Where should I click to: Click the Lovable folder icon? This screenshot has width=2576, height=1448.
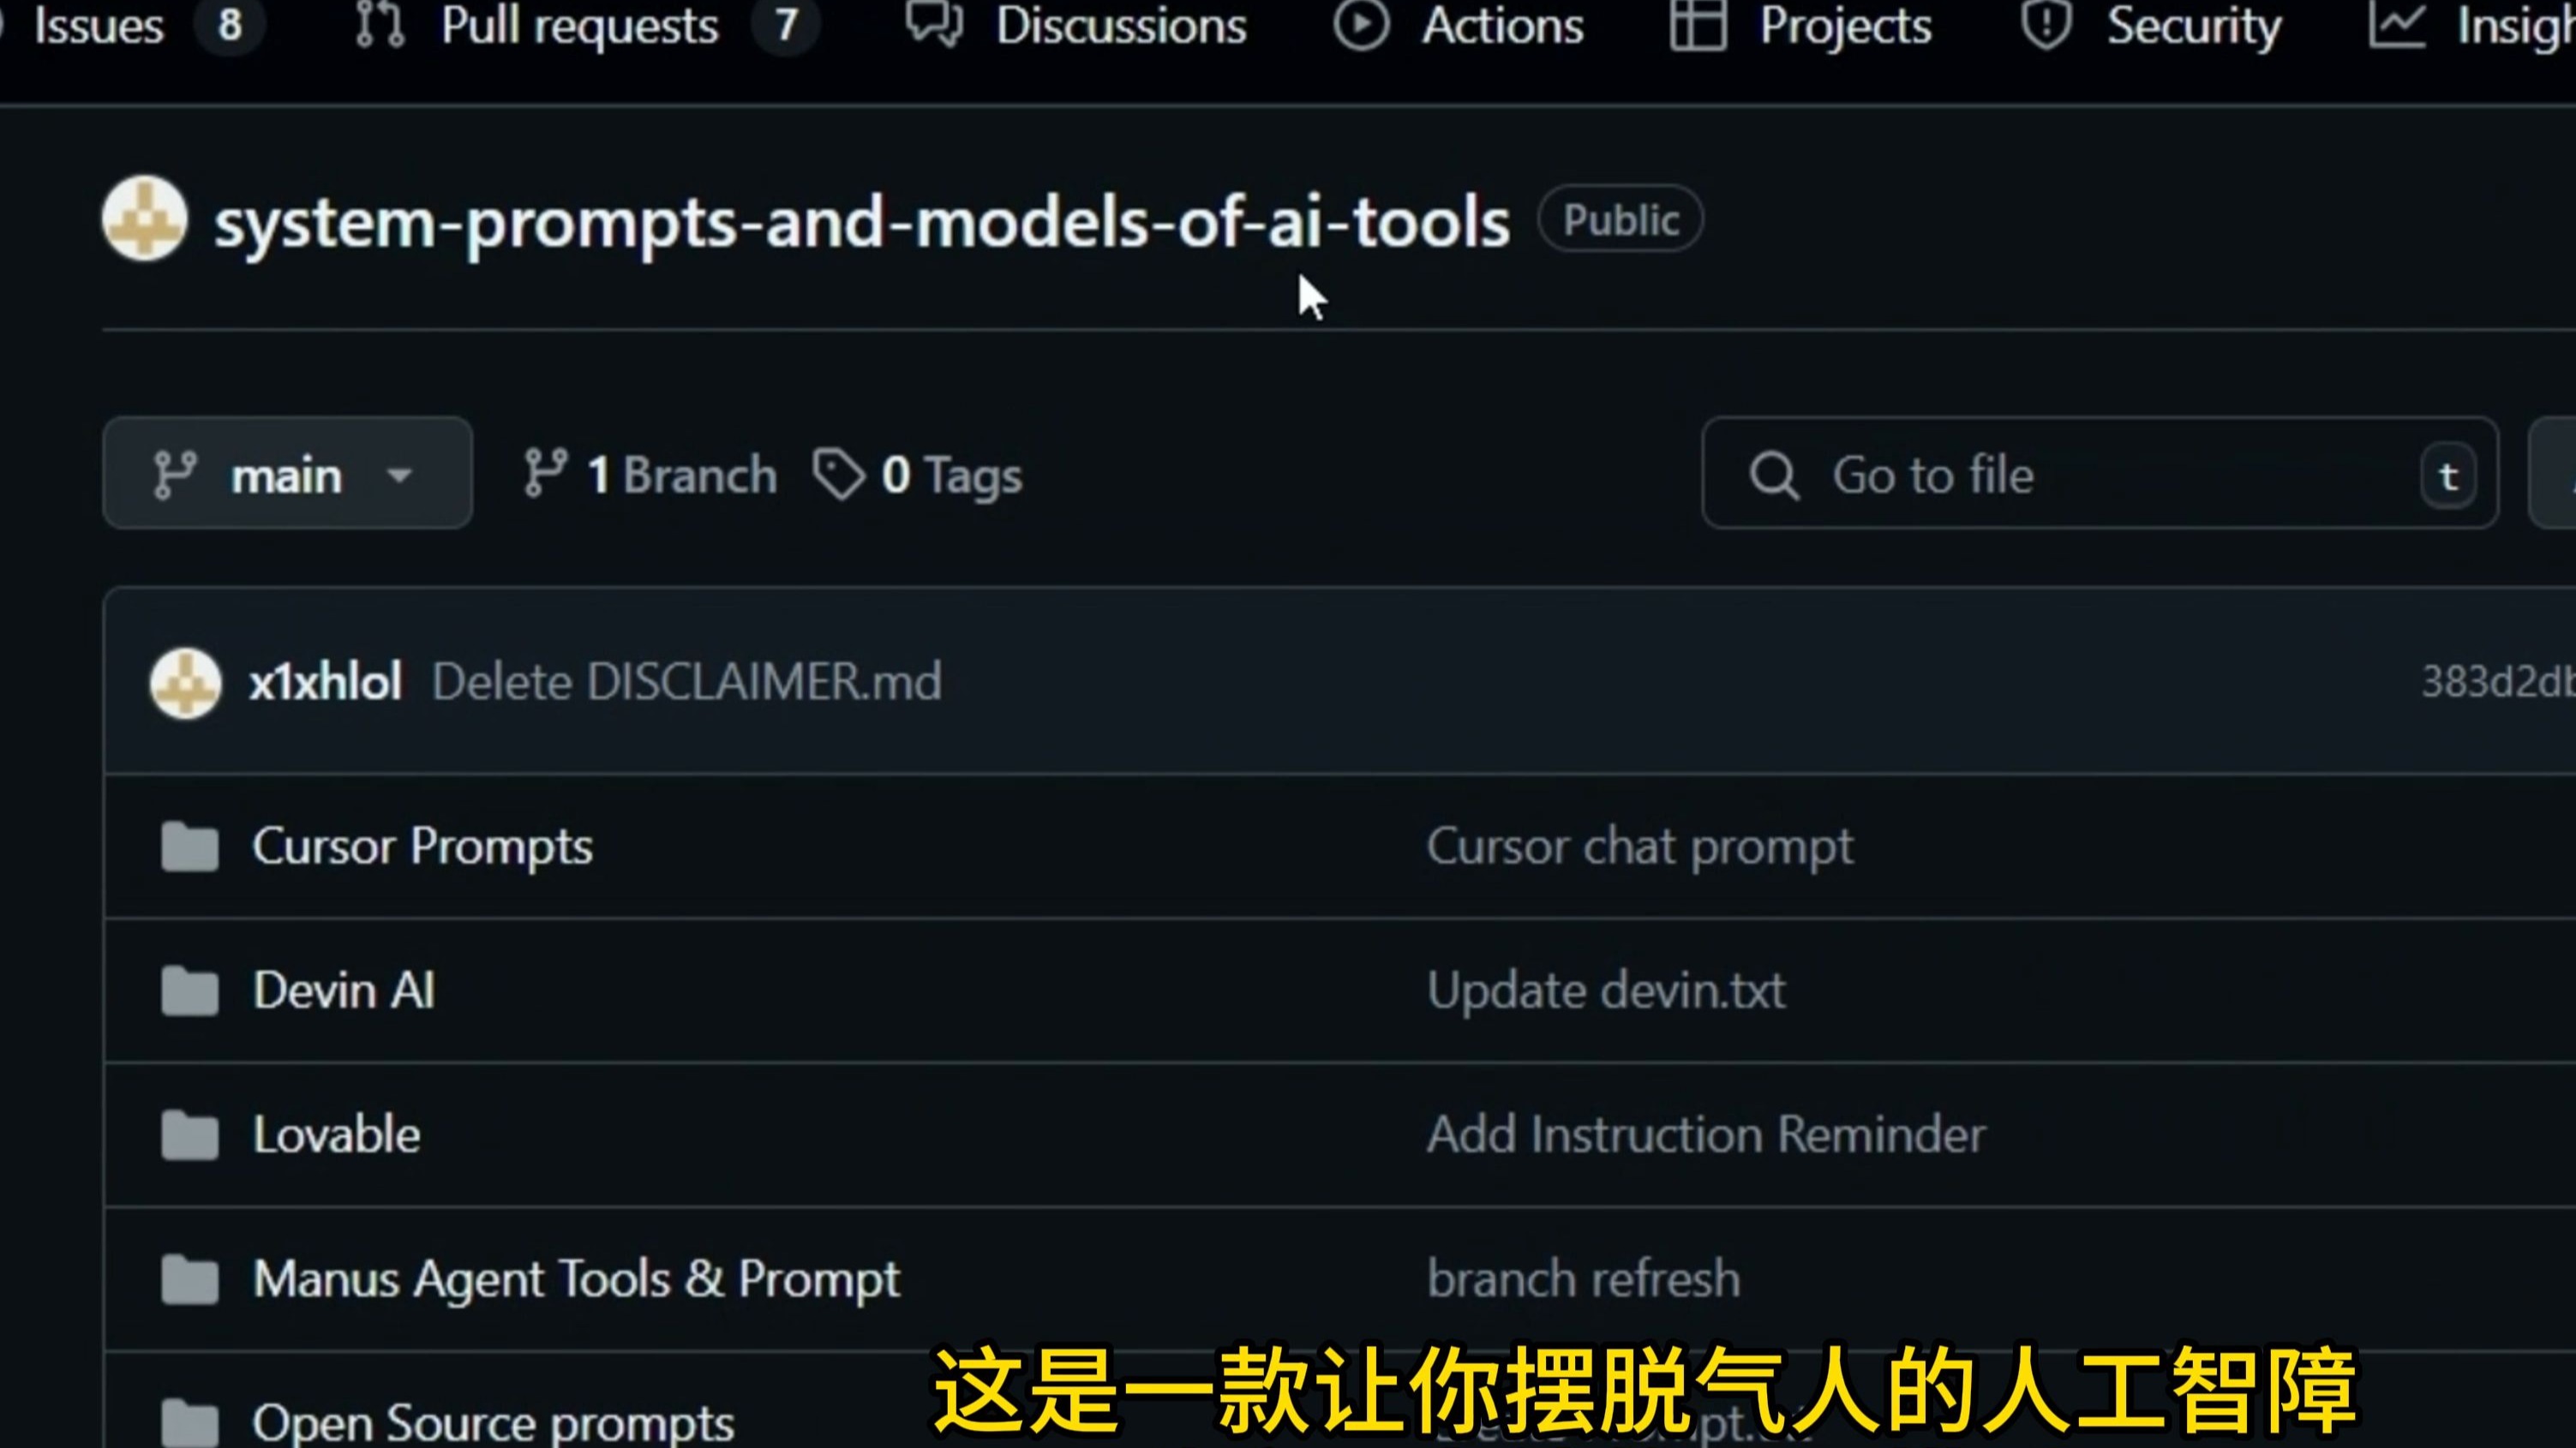click(x=190, y=1135)
